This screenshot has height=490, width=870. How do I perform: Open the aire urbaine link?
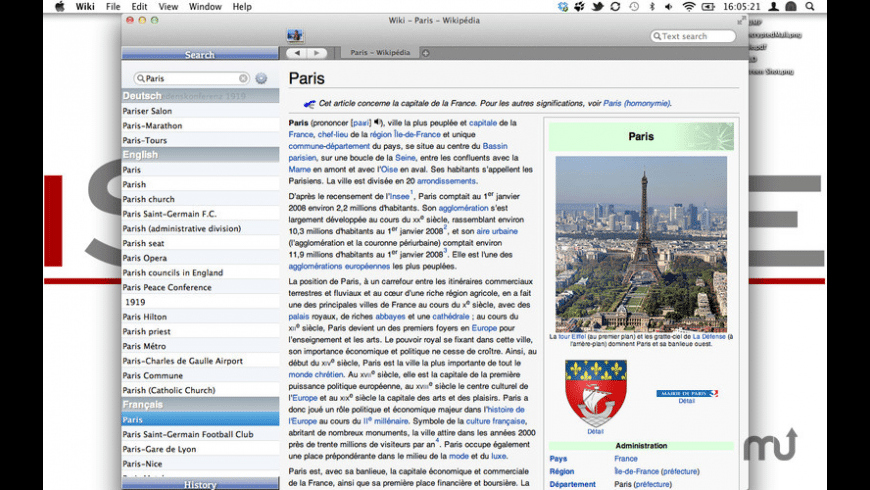click(497, 231)
